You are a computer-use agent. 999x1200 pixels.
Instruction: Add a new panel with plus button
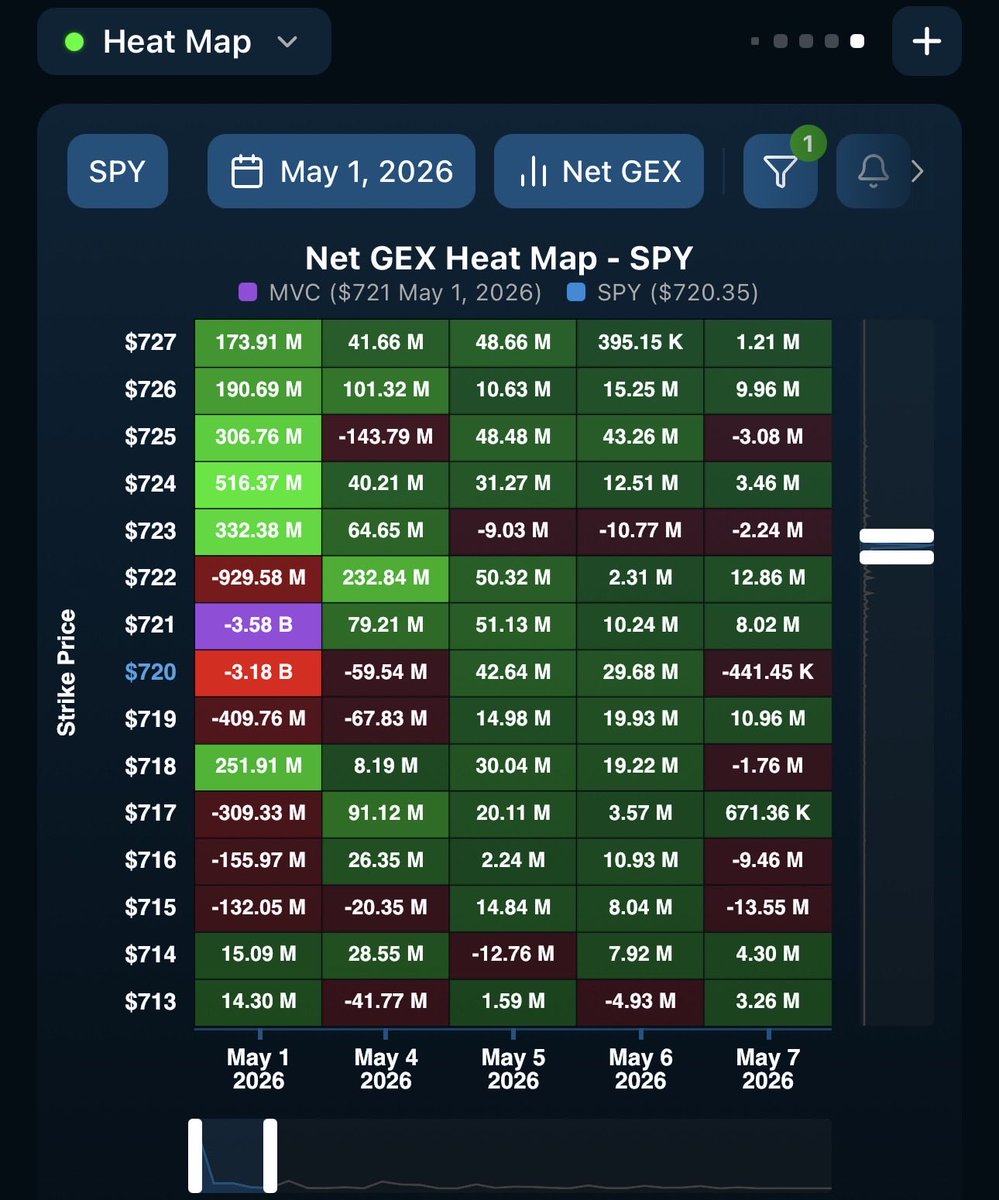[x=927, y=42]
